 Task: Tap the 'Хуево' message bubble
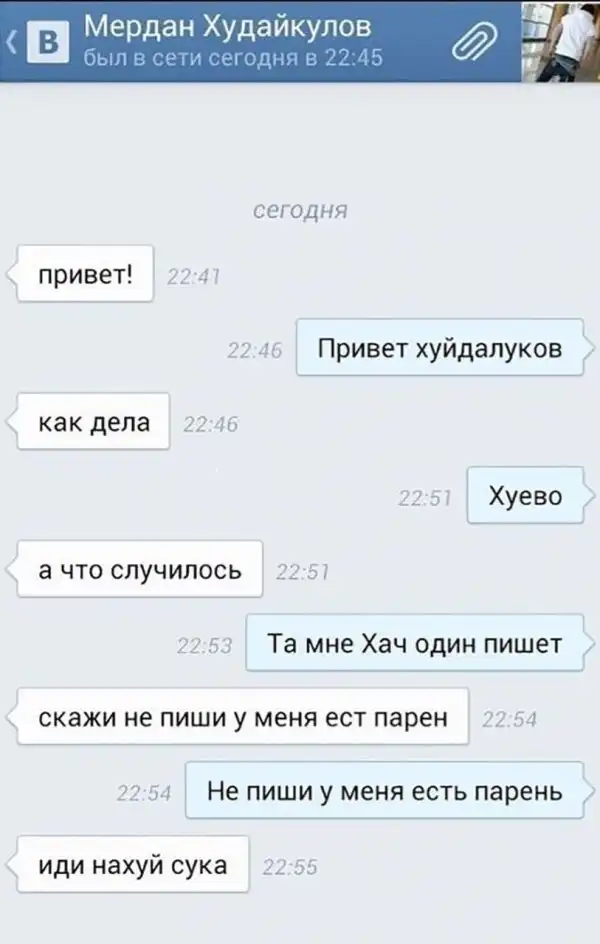point(525,495)
